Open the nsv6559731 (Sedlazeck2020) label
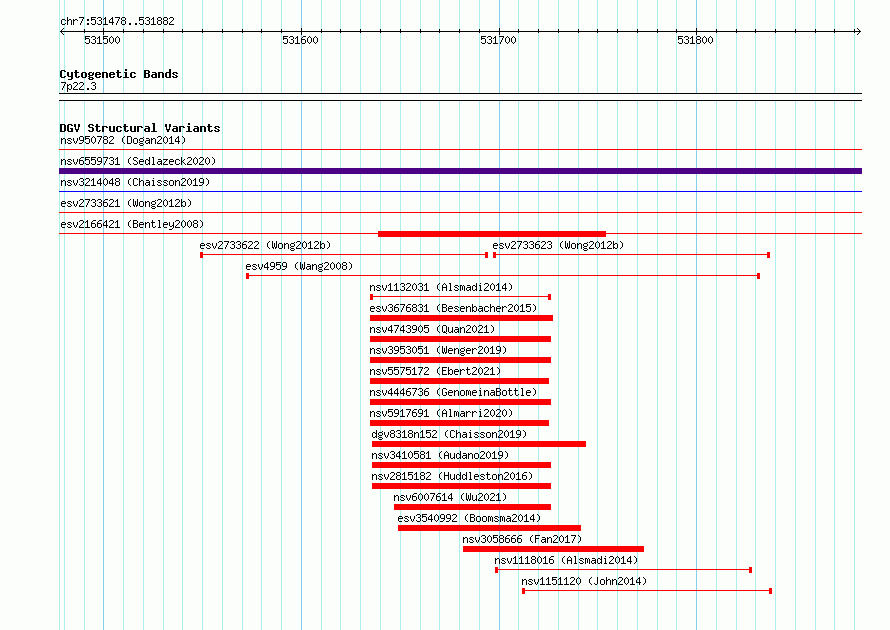 (x=138, y=161)
